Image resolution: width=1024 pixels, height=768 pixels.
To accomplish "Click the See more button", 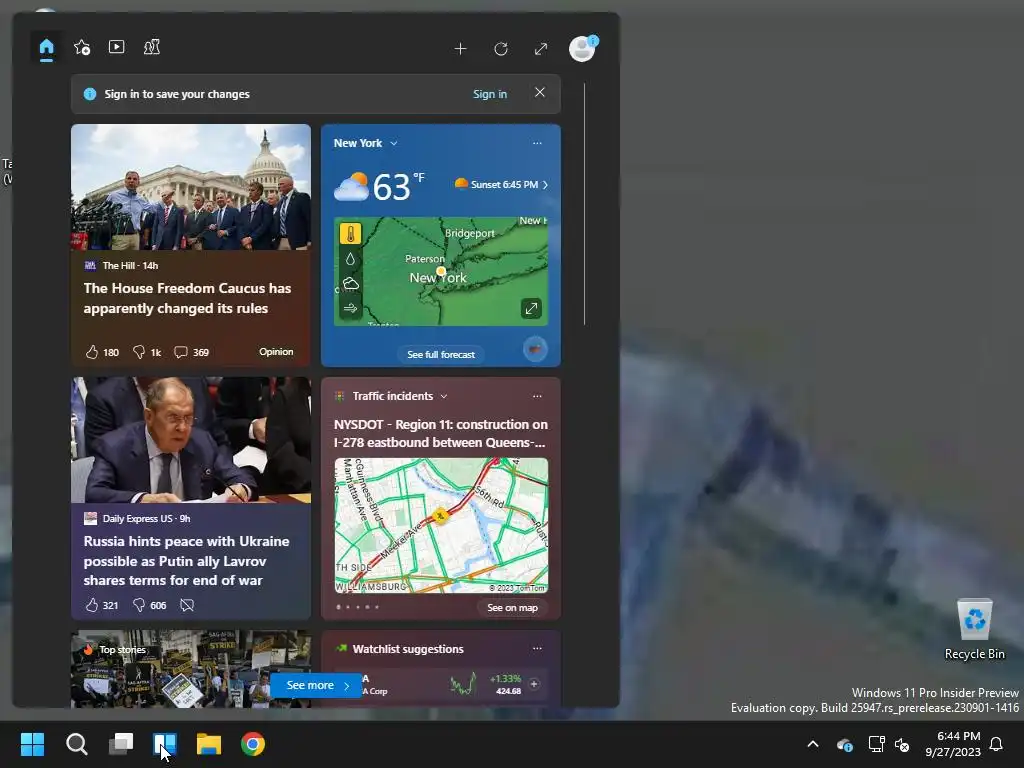I will pyautogui.click(x=316, y=685).
